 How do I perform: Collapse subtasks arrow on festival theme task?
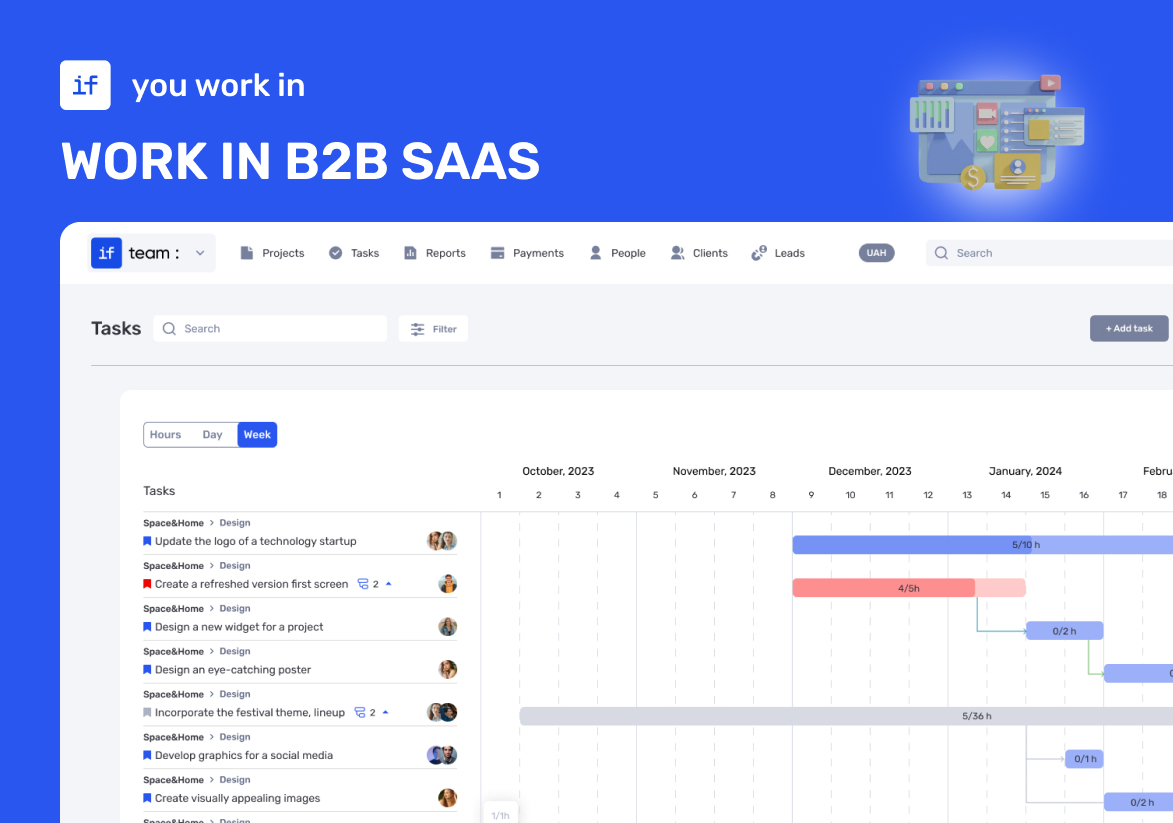tap(385, 712)
